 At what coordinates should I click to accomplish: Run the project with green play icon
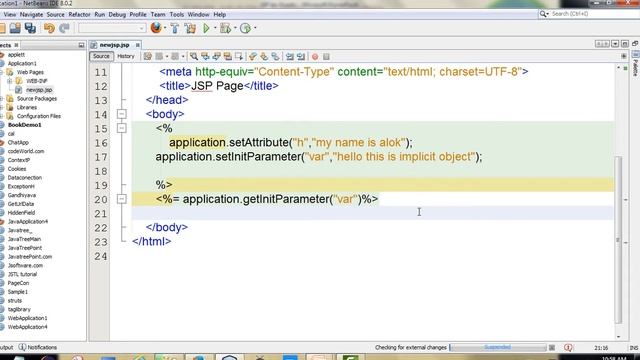point(206,28)
